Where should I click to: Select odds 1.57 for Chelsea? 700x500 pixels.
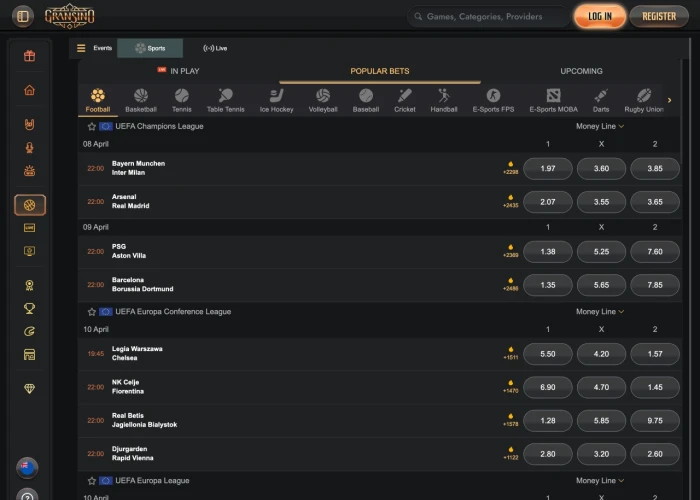click(655, 354)
